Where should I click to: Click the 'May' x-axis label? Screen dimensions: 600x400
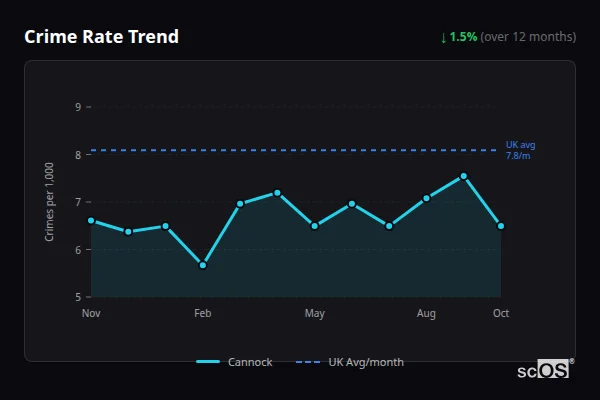coord(315,313)
